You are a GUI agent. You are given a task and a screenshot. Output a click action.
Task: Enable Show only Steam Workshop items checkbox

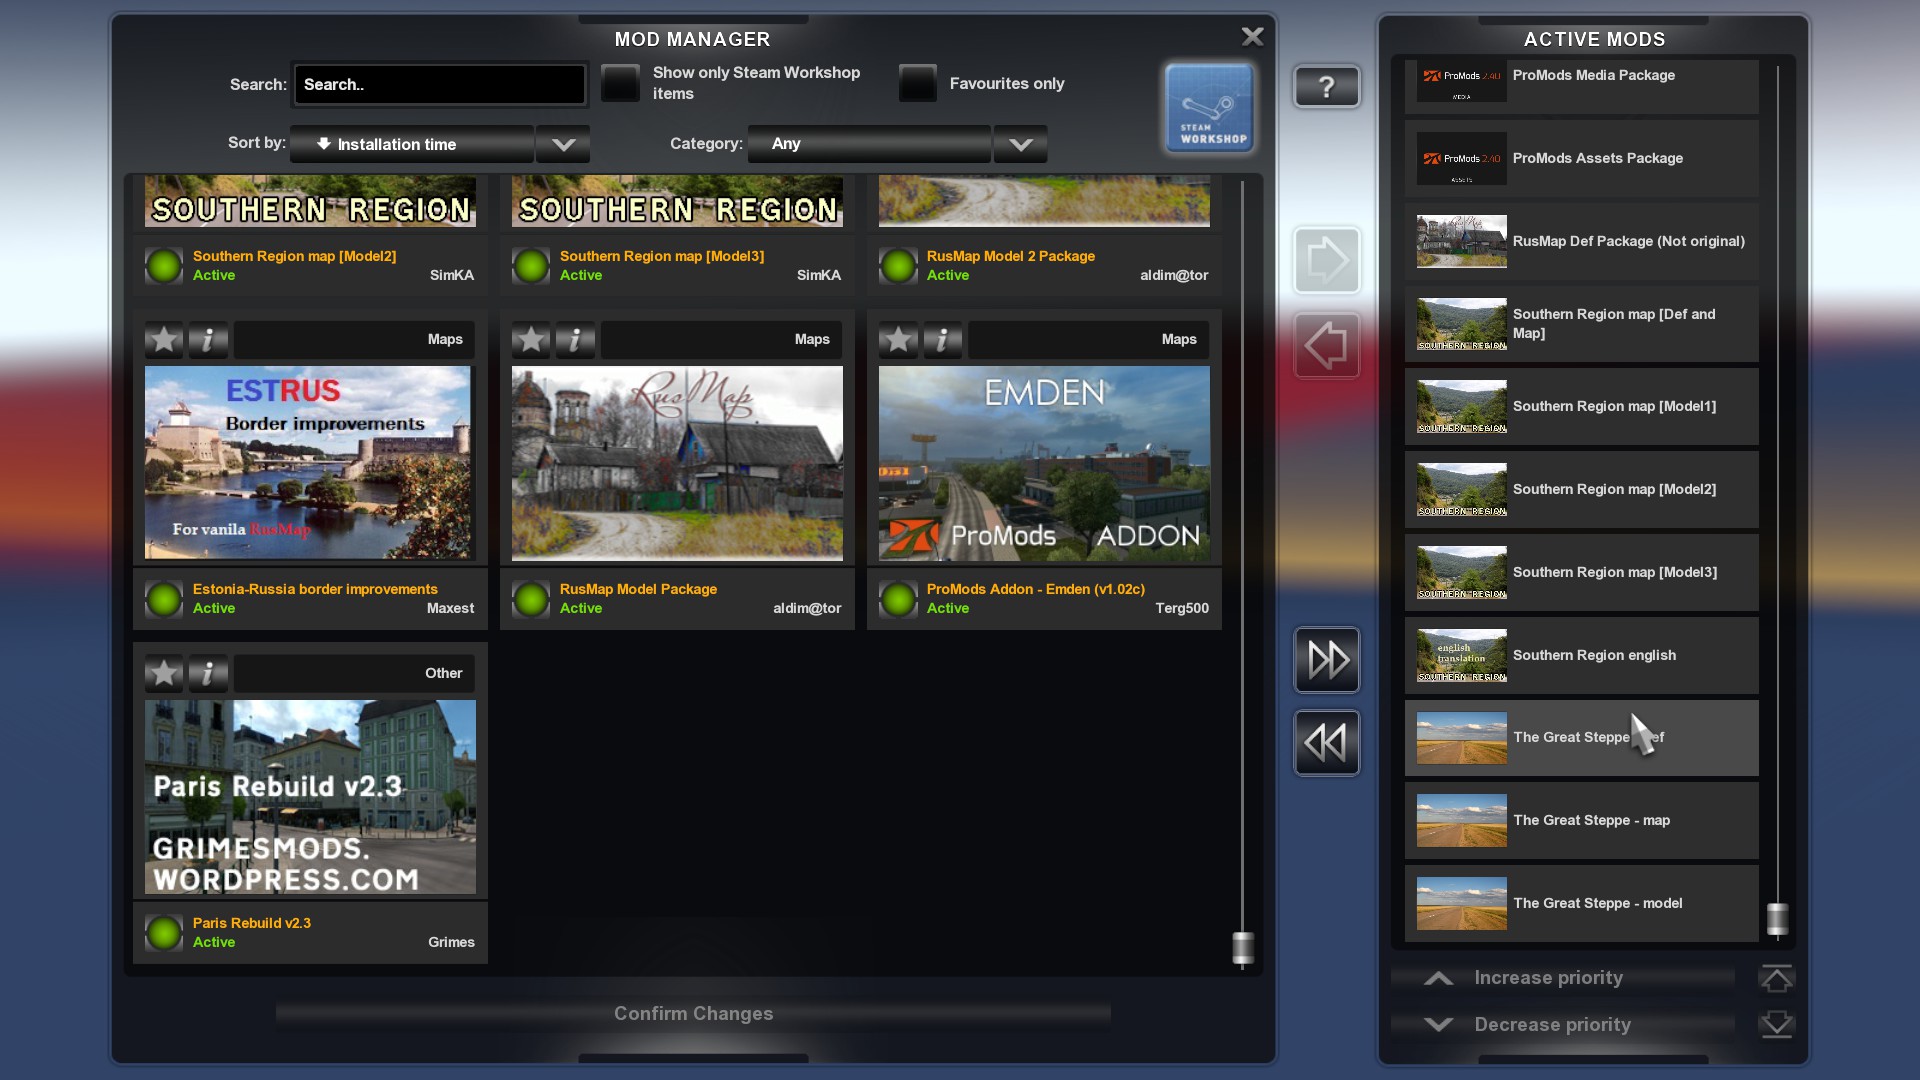click(620, 83)
